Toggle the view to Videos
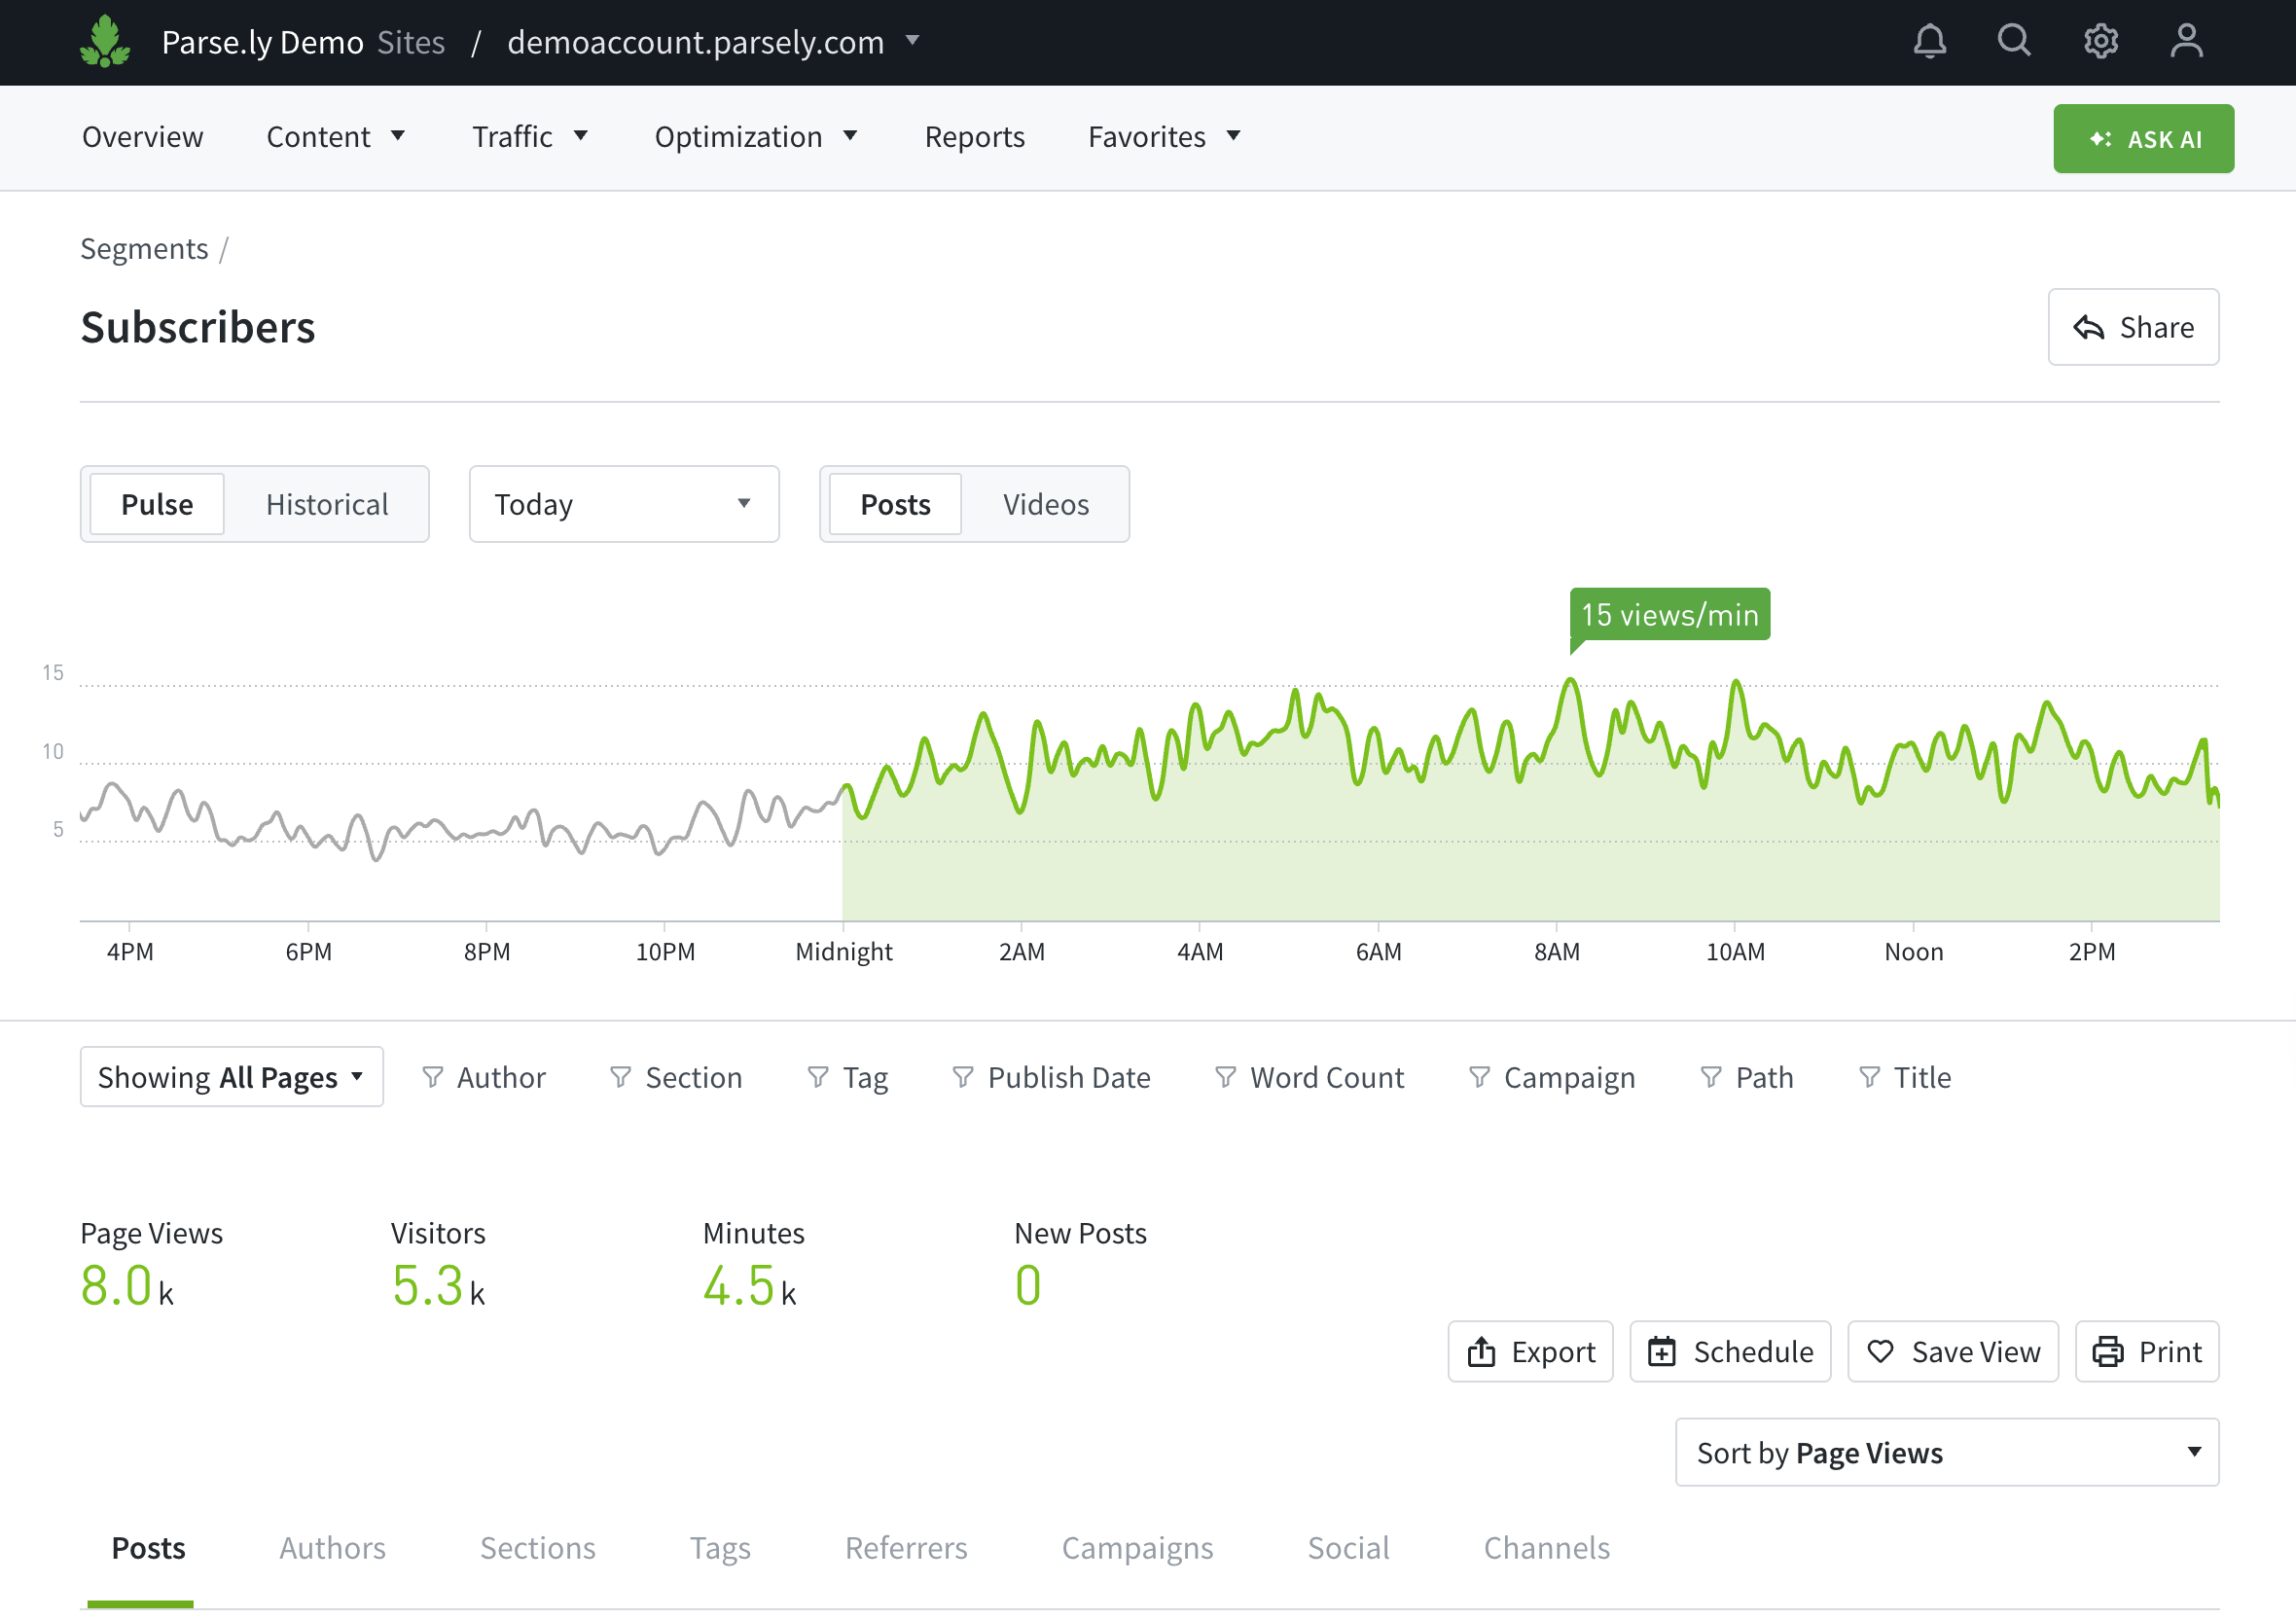Image resolution: width=2296 pixels, height=1619 pixels. pyautogui.click(x=1045, y=504)
